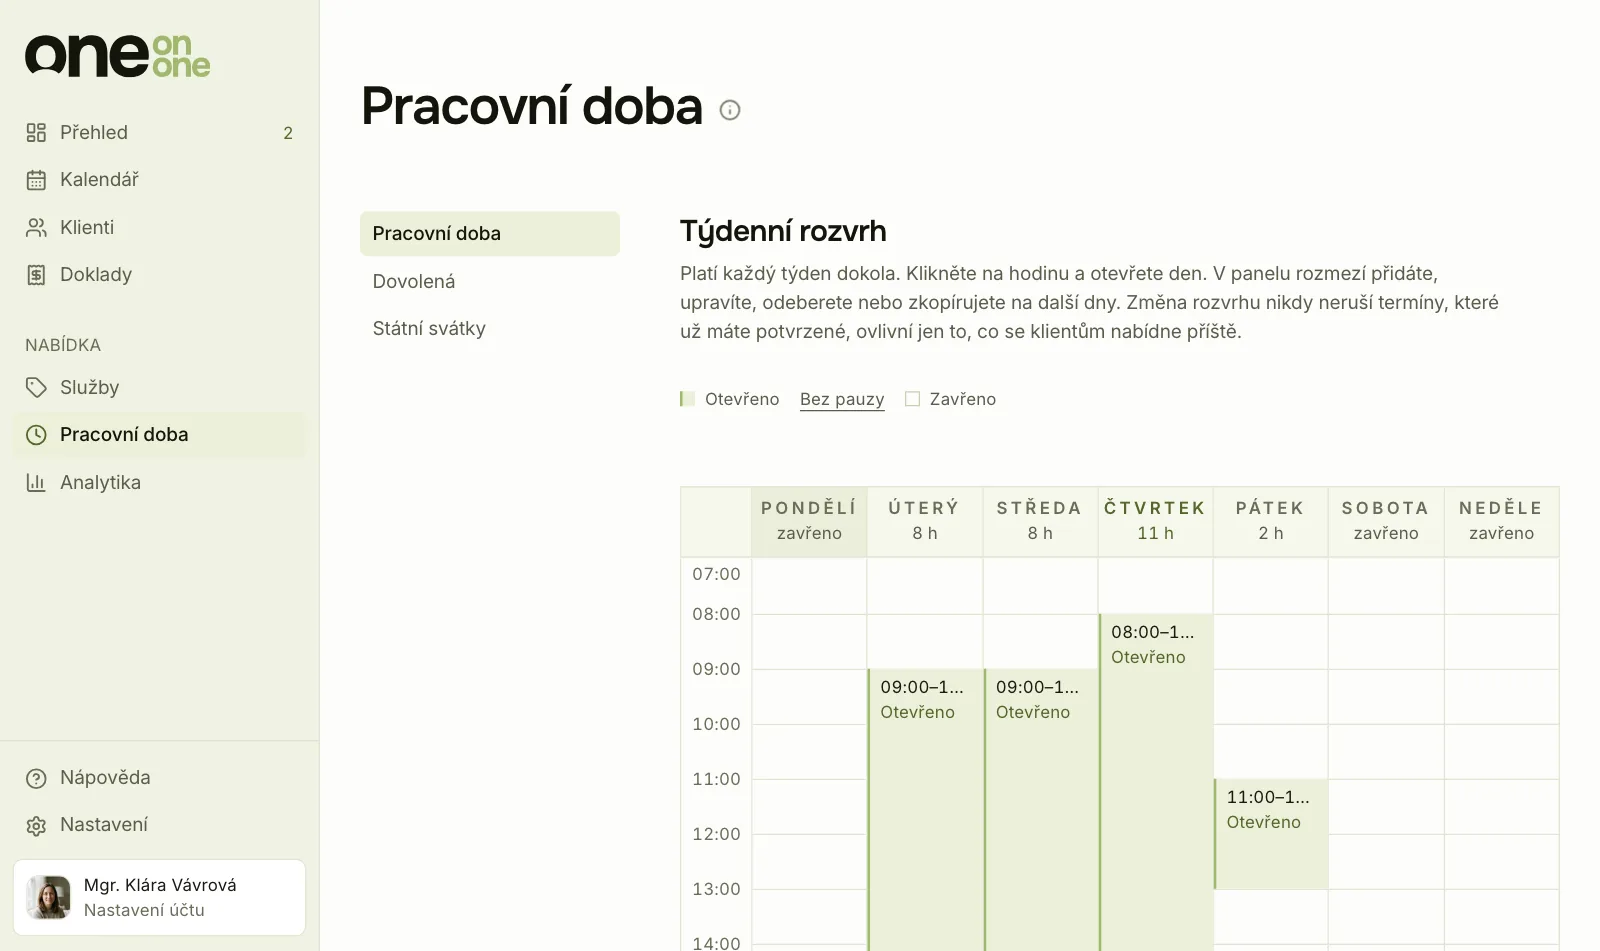Click the Otevřeno green legend swatch

click(x=687, y=399)
